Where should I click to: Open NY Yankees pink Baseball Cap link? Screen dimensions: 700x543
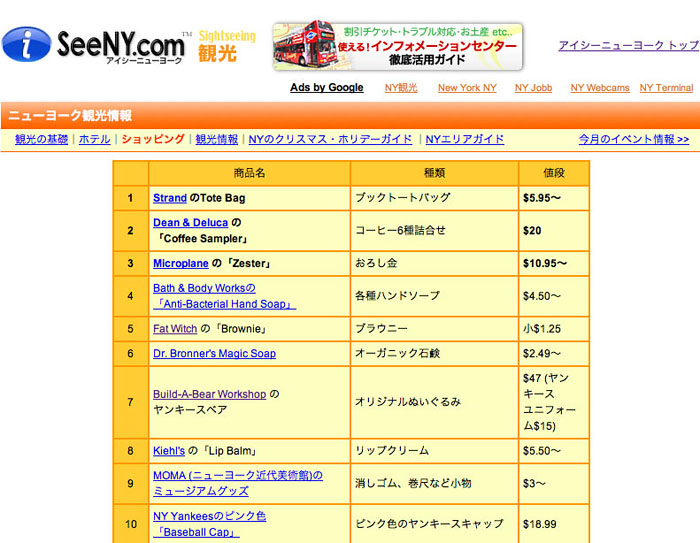[209, 524]
